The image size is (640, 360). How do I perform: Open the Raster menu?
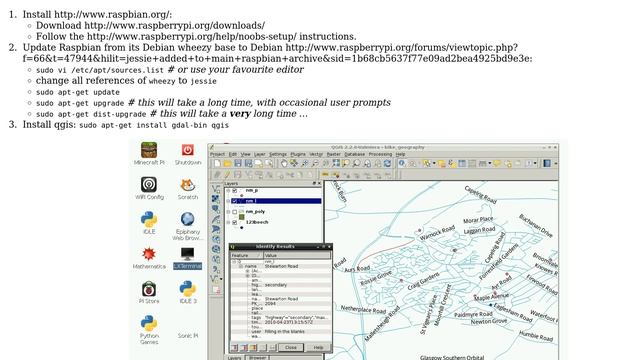[x=333, y=154]
